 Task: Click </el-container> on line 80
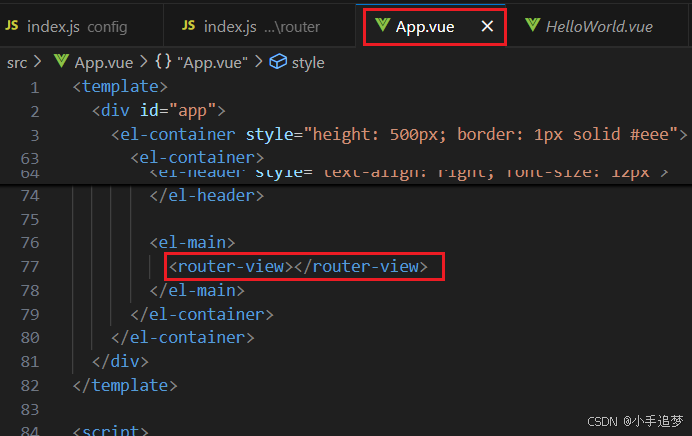pyautogui.click(x=183, y=338)
